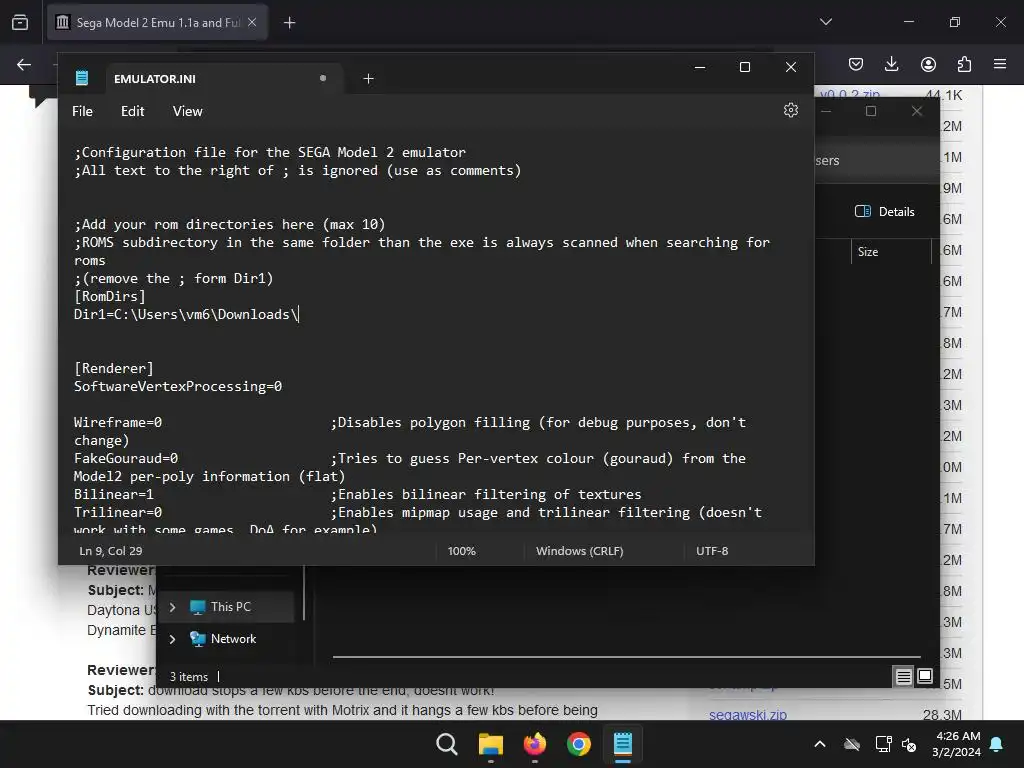Select Network in navigation pane

232,639
